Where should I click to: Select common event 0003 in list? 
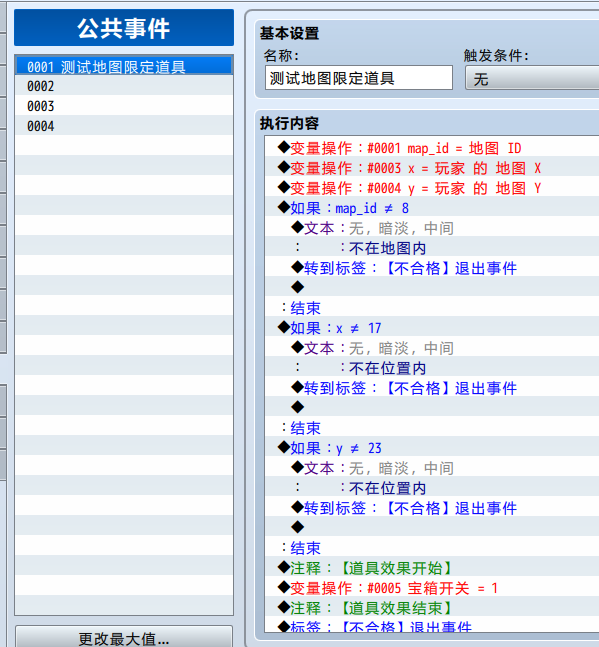point(124,106)
